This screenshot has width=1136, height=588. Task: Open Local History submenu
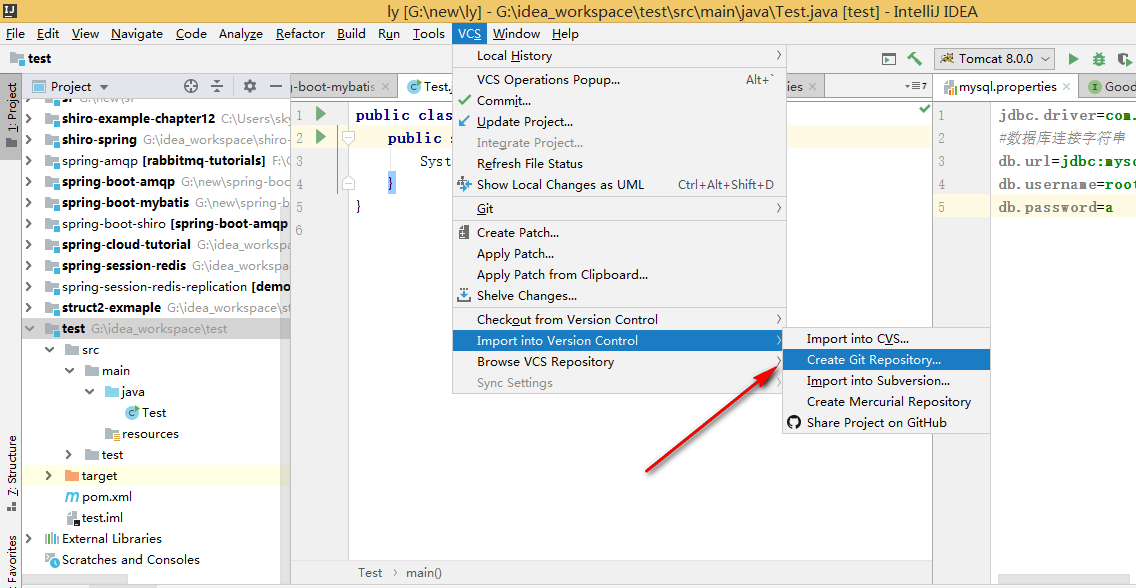click(x=619, y=56)
